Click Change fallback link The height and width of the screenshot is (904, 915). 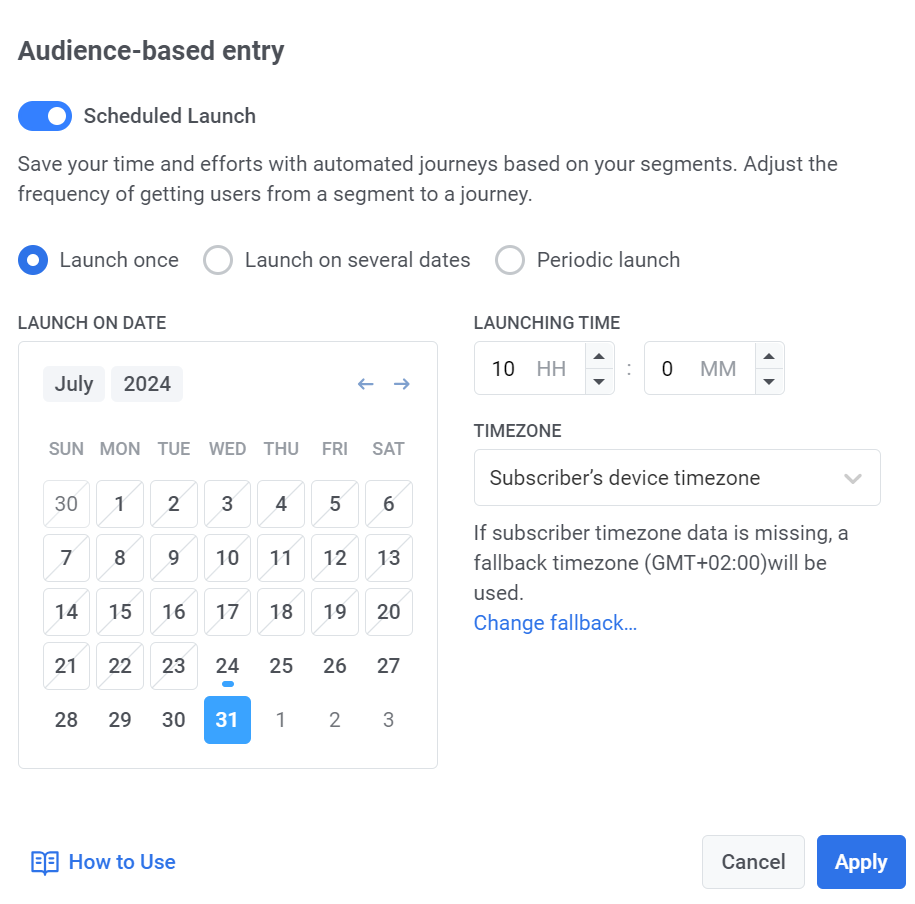click(x=555, y=623)
